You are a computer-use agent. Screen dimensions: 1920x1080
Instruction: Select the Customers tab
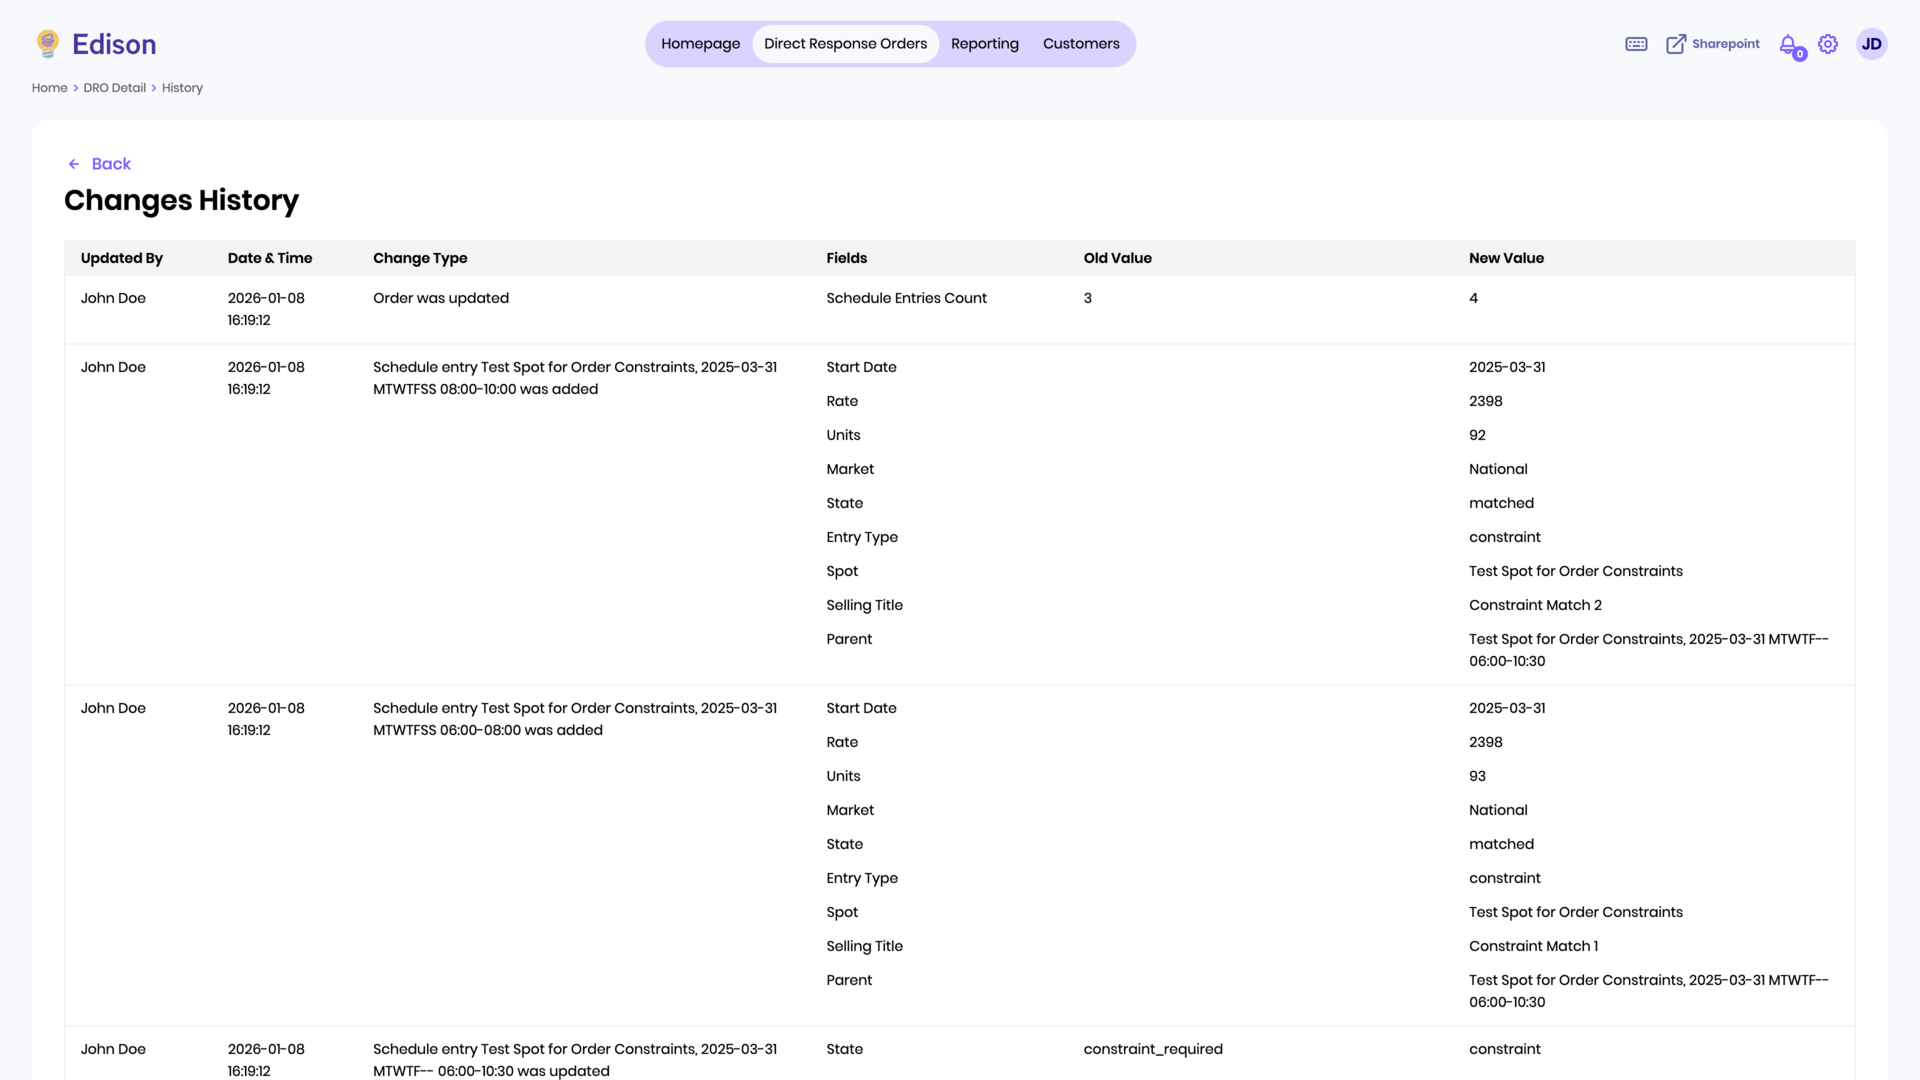click(x=1081, y=43)
